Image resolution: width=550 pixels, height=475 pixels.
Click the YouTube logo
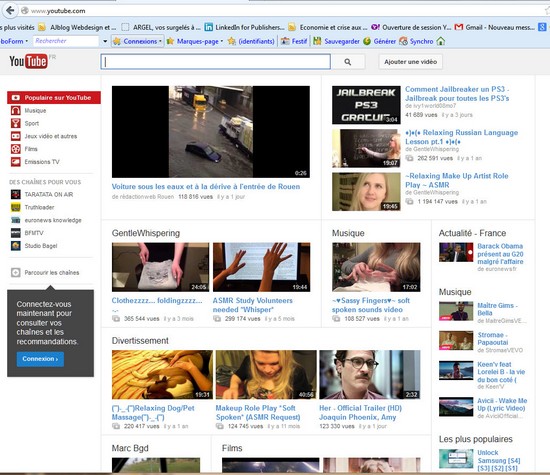[x=29, y=62]
